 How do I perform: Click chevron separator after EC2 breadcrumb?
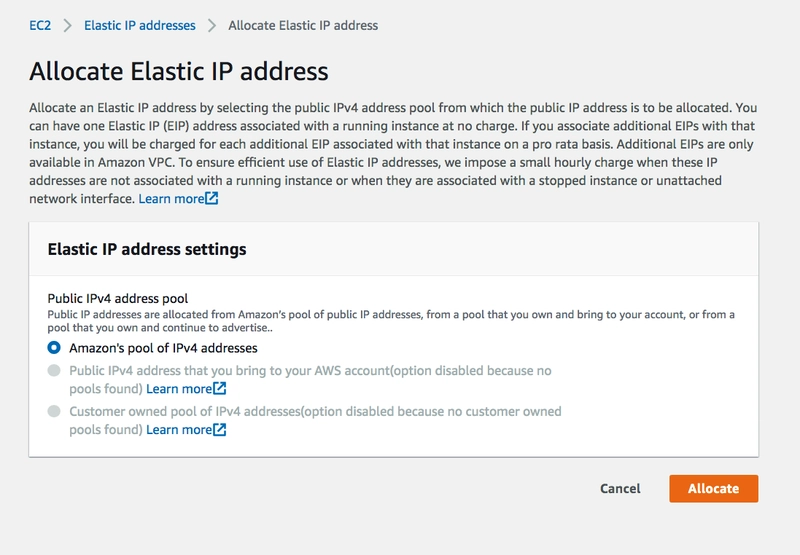pyautogui.click(x=67, y=26)
